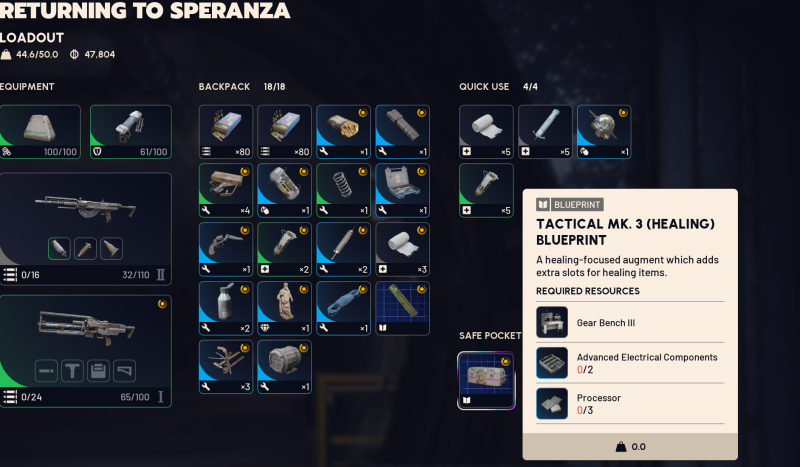Pick the grenade item in Quick Use
This screenshot has width=800, height=467.
(x=604, y=132)
